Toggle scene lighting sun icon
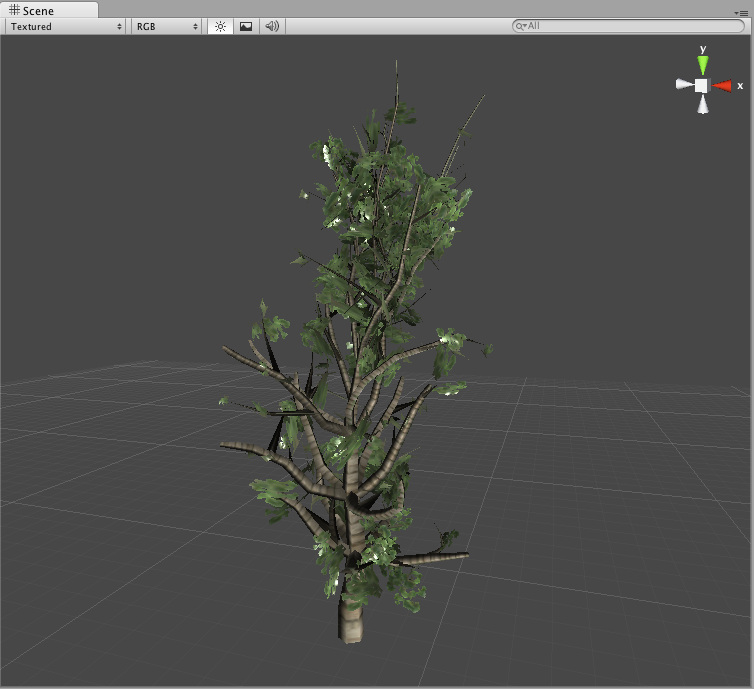This screenshot has height=689, width=754. point(220,26)
